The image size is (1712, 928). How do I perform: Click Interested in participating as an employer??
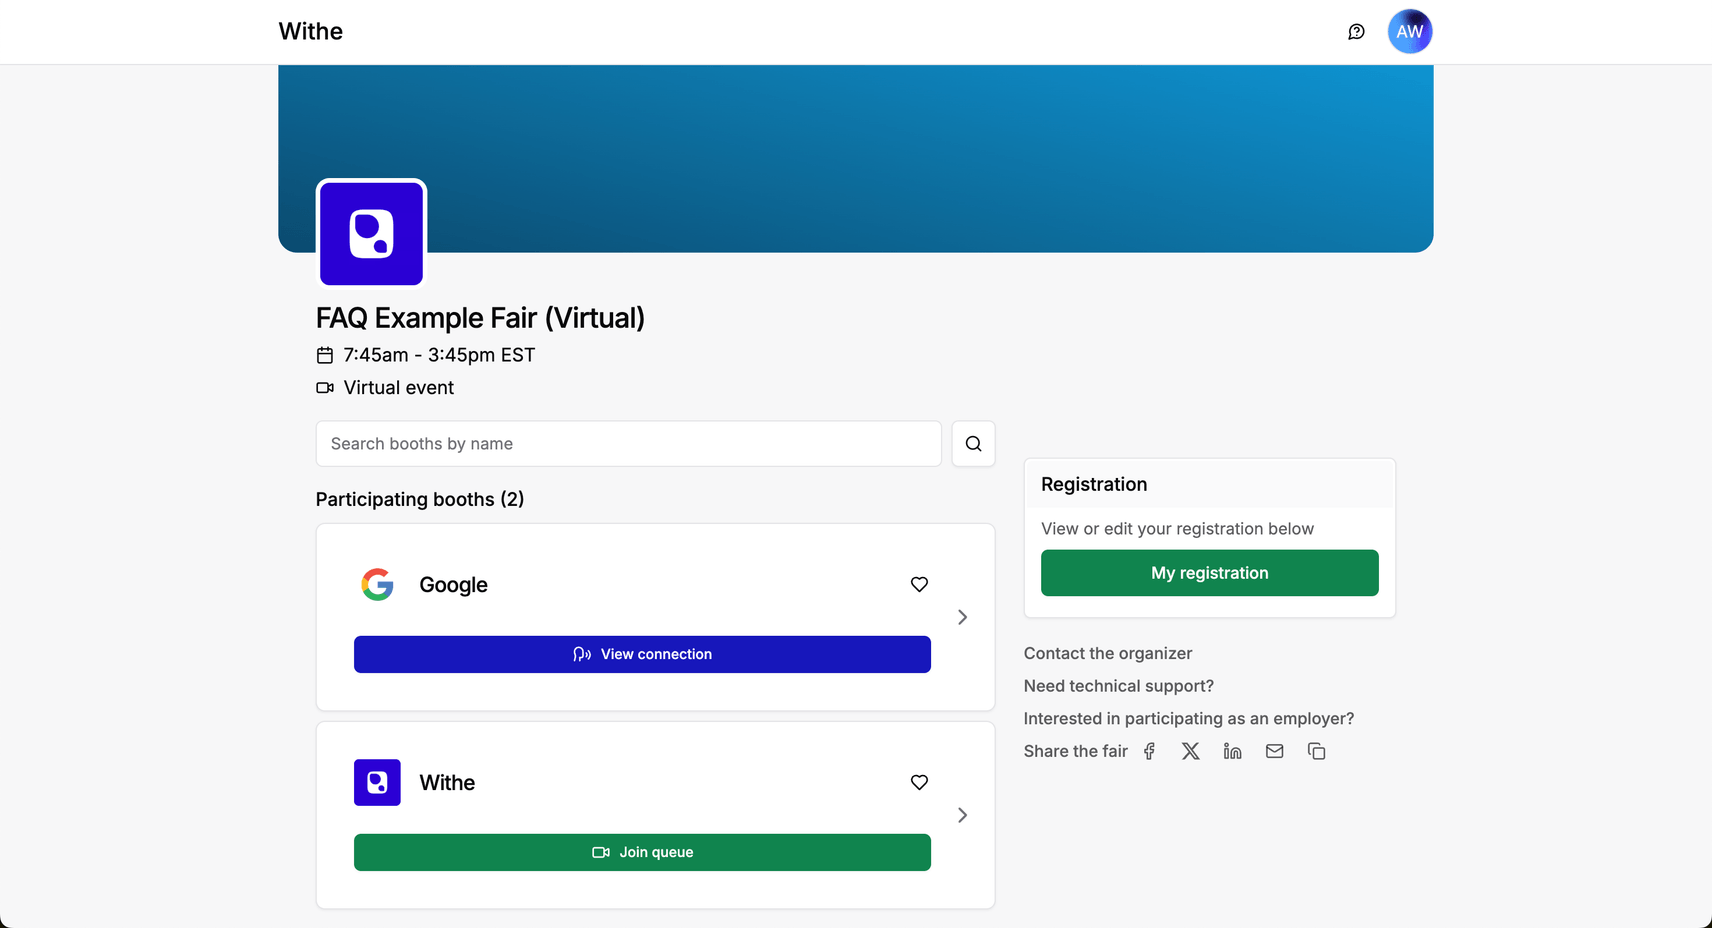[1188, 719]
